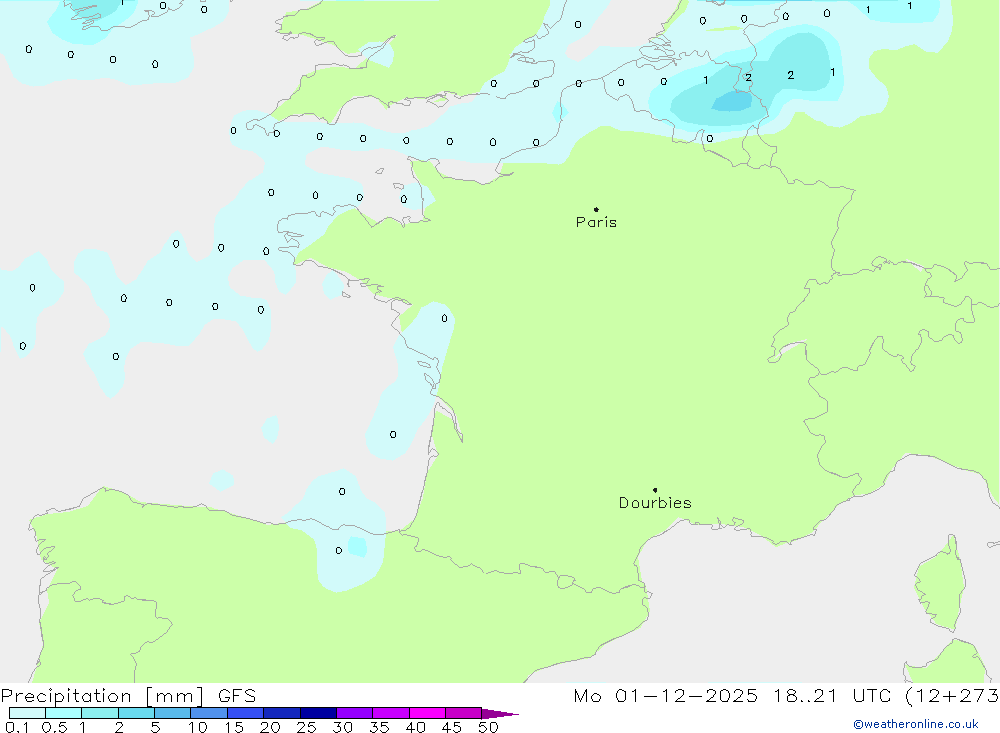
Task: Click the black dot marking Dourbies
Action: click(x=655, y=490)
